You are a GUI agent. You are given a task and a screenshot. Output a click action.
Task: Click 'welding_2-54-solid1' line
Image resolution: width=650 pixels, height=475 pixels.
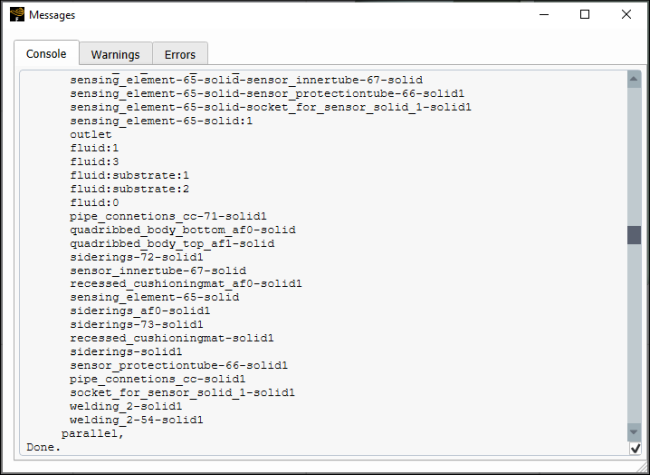point(136,419)
